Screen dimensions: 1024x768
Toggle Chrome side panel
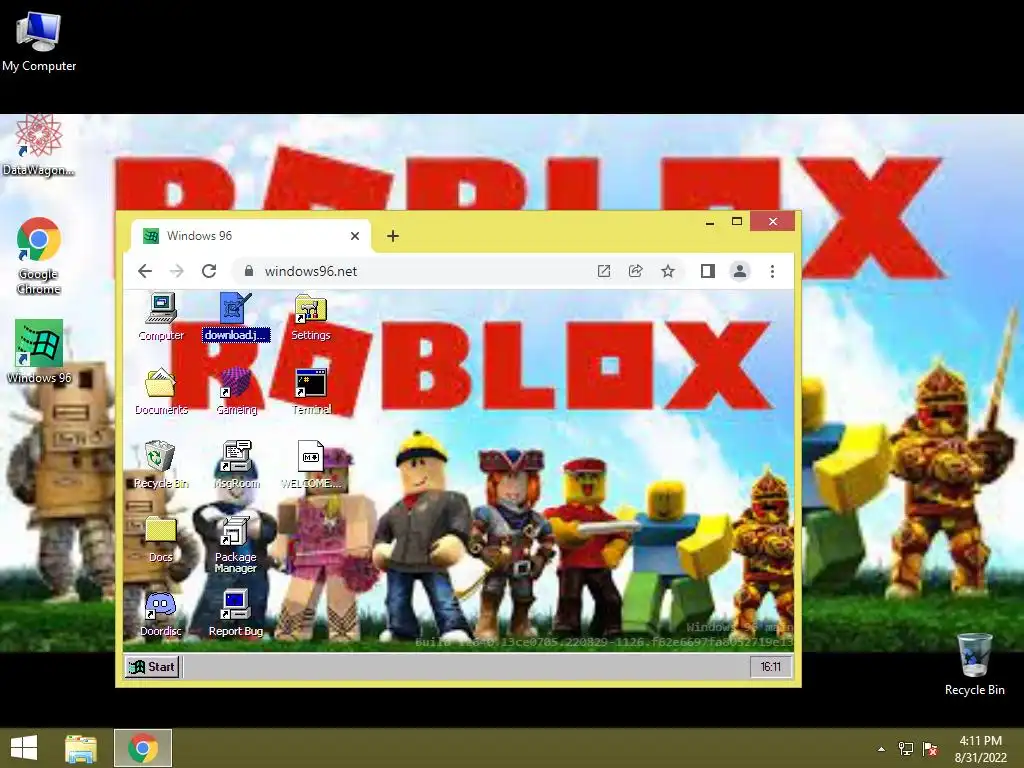708,271
